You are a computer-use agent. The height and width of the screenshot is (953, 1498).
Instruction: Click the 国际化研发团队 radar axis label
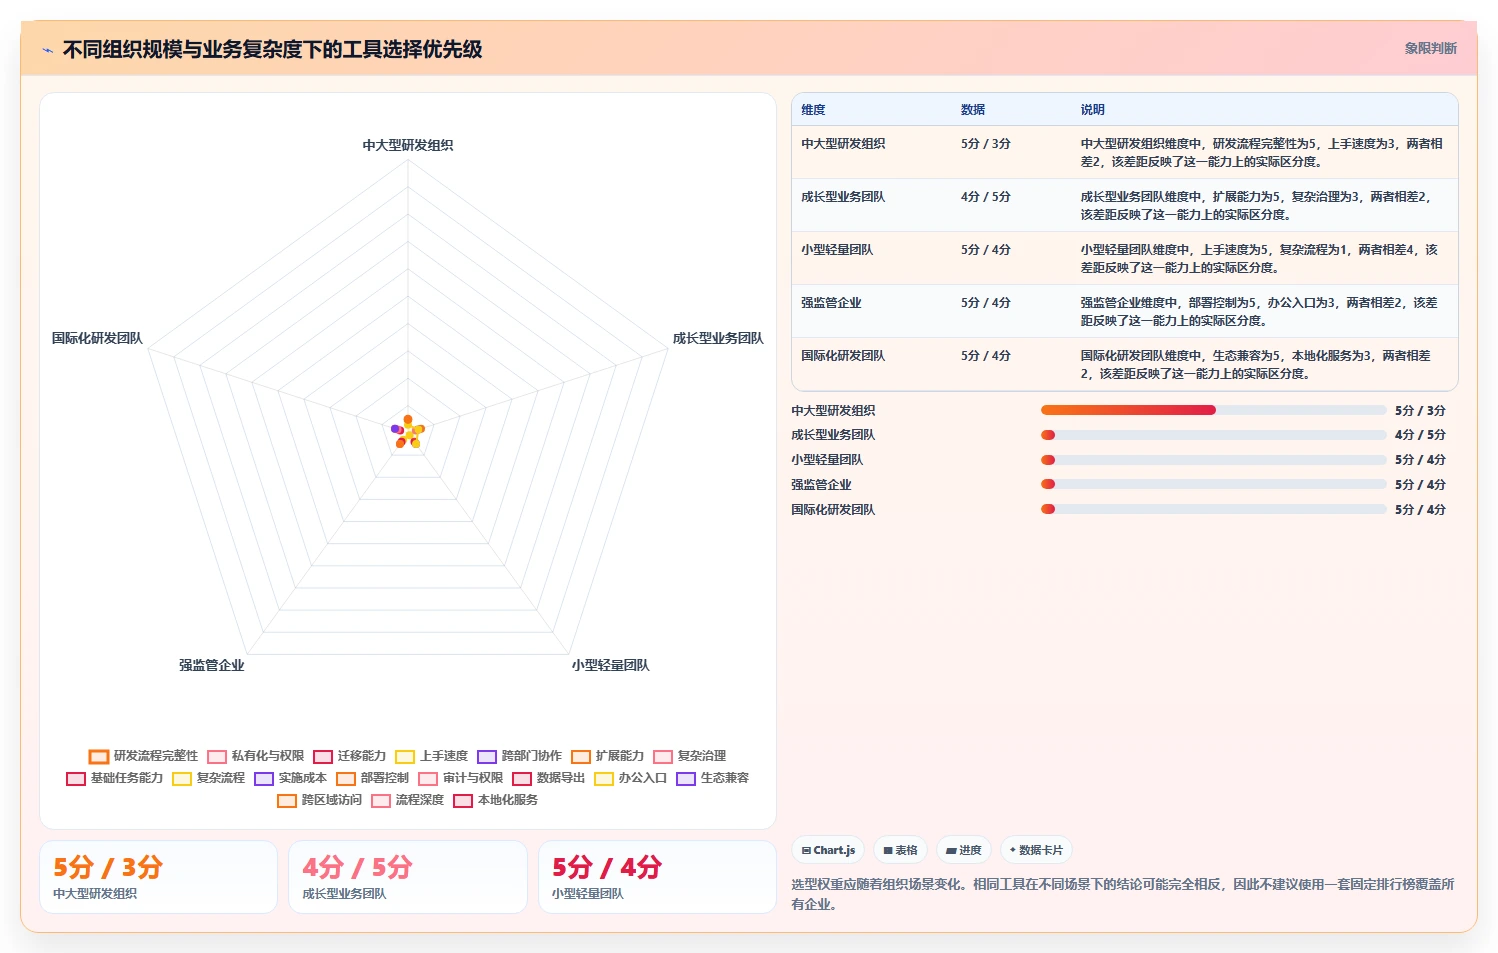point(97,338)
